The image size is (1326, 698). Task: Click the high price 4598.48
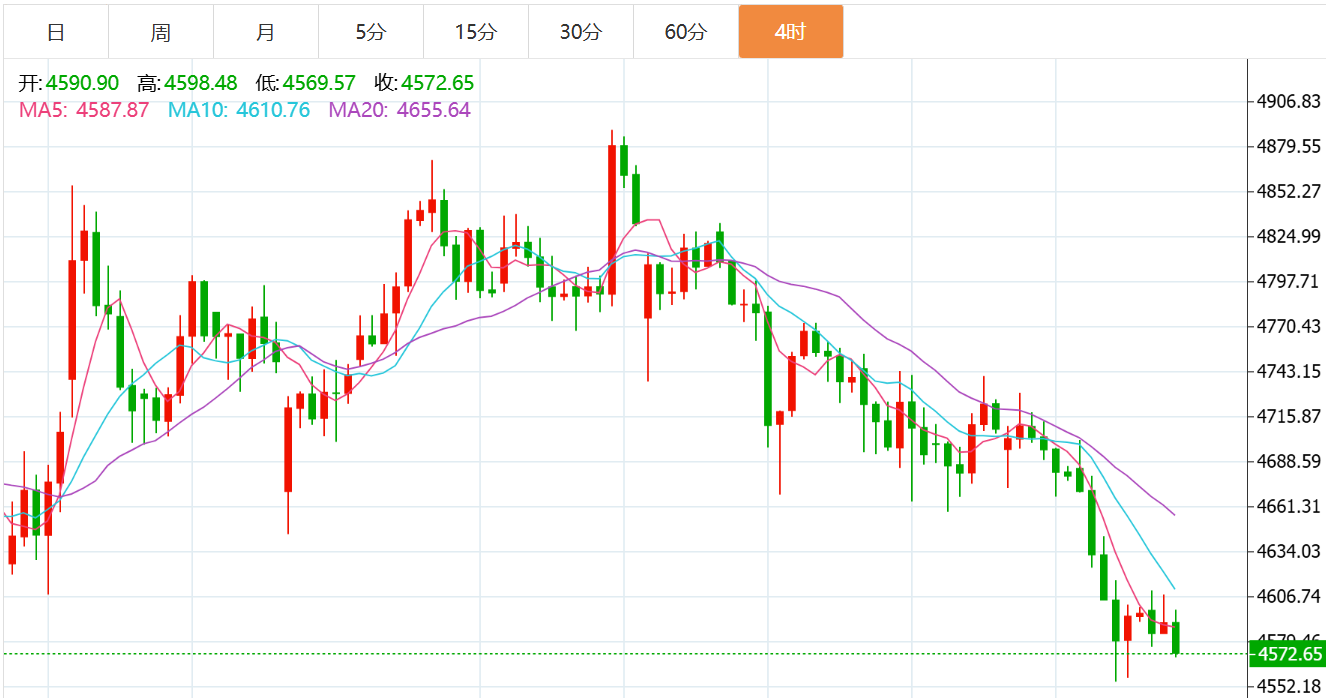pos(201,83)
